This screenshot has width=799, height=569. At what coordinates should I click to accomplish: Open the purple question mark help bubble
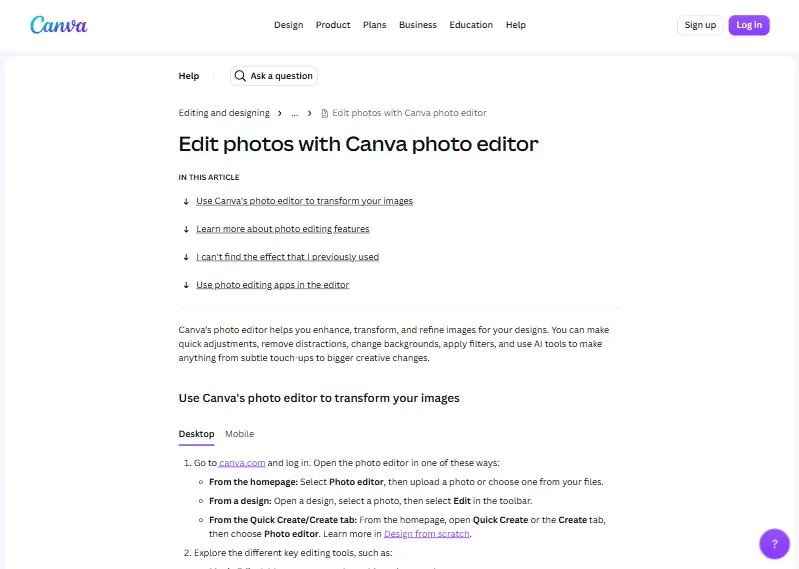(774, 544)
